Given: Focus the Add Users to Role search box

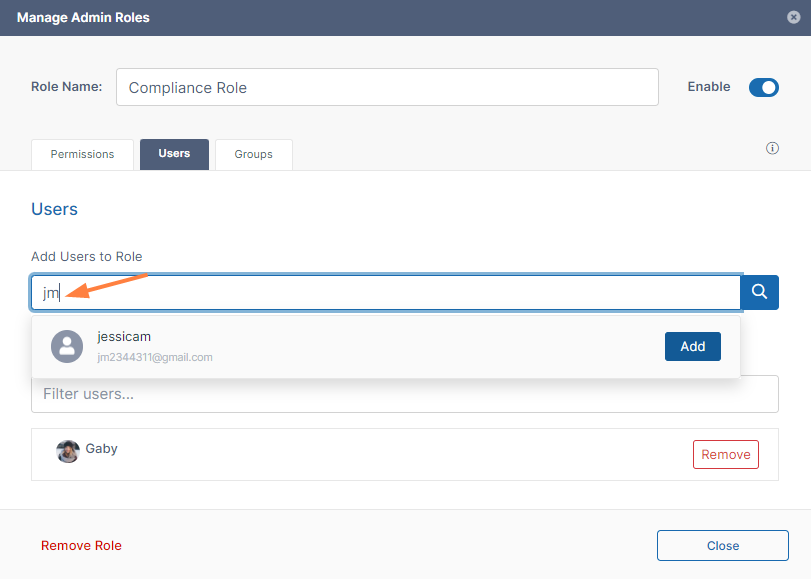Looking at the screenshot, I should [385, 292].
